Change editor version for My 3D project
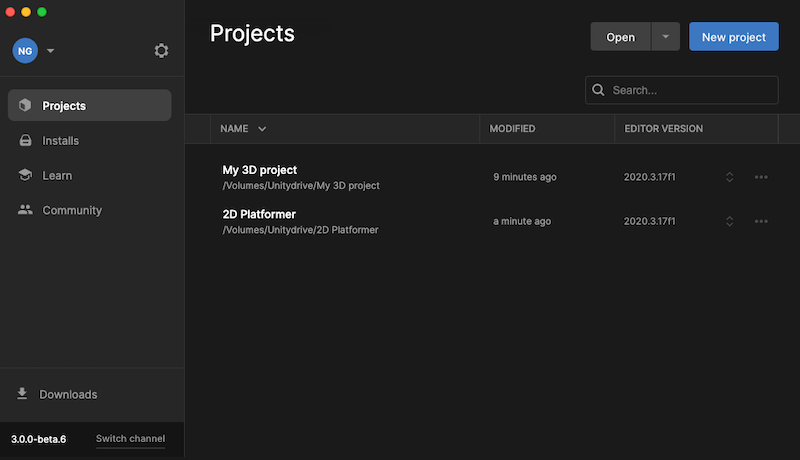 [730, 177]
